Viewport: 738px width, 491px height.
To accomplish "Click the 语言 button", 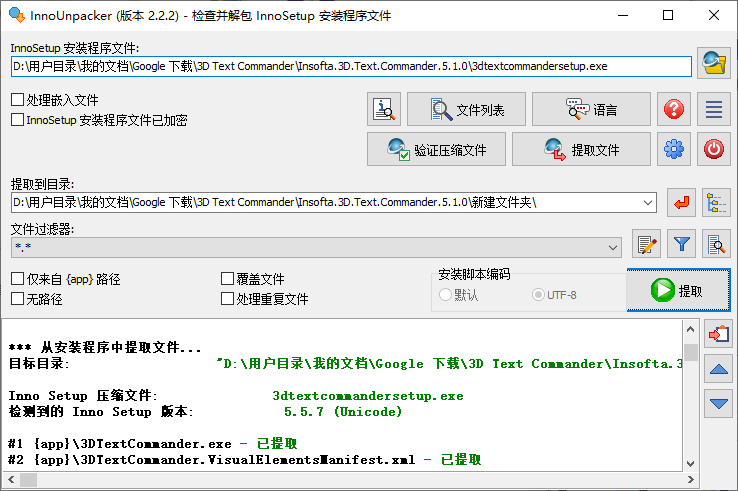I will [x=591, y=109].
